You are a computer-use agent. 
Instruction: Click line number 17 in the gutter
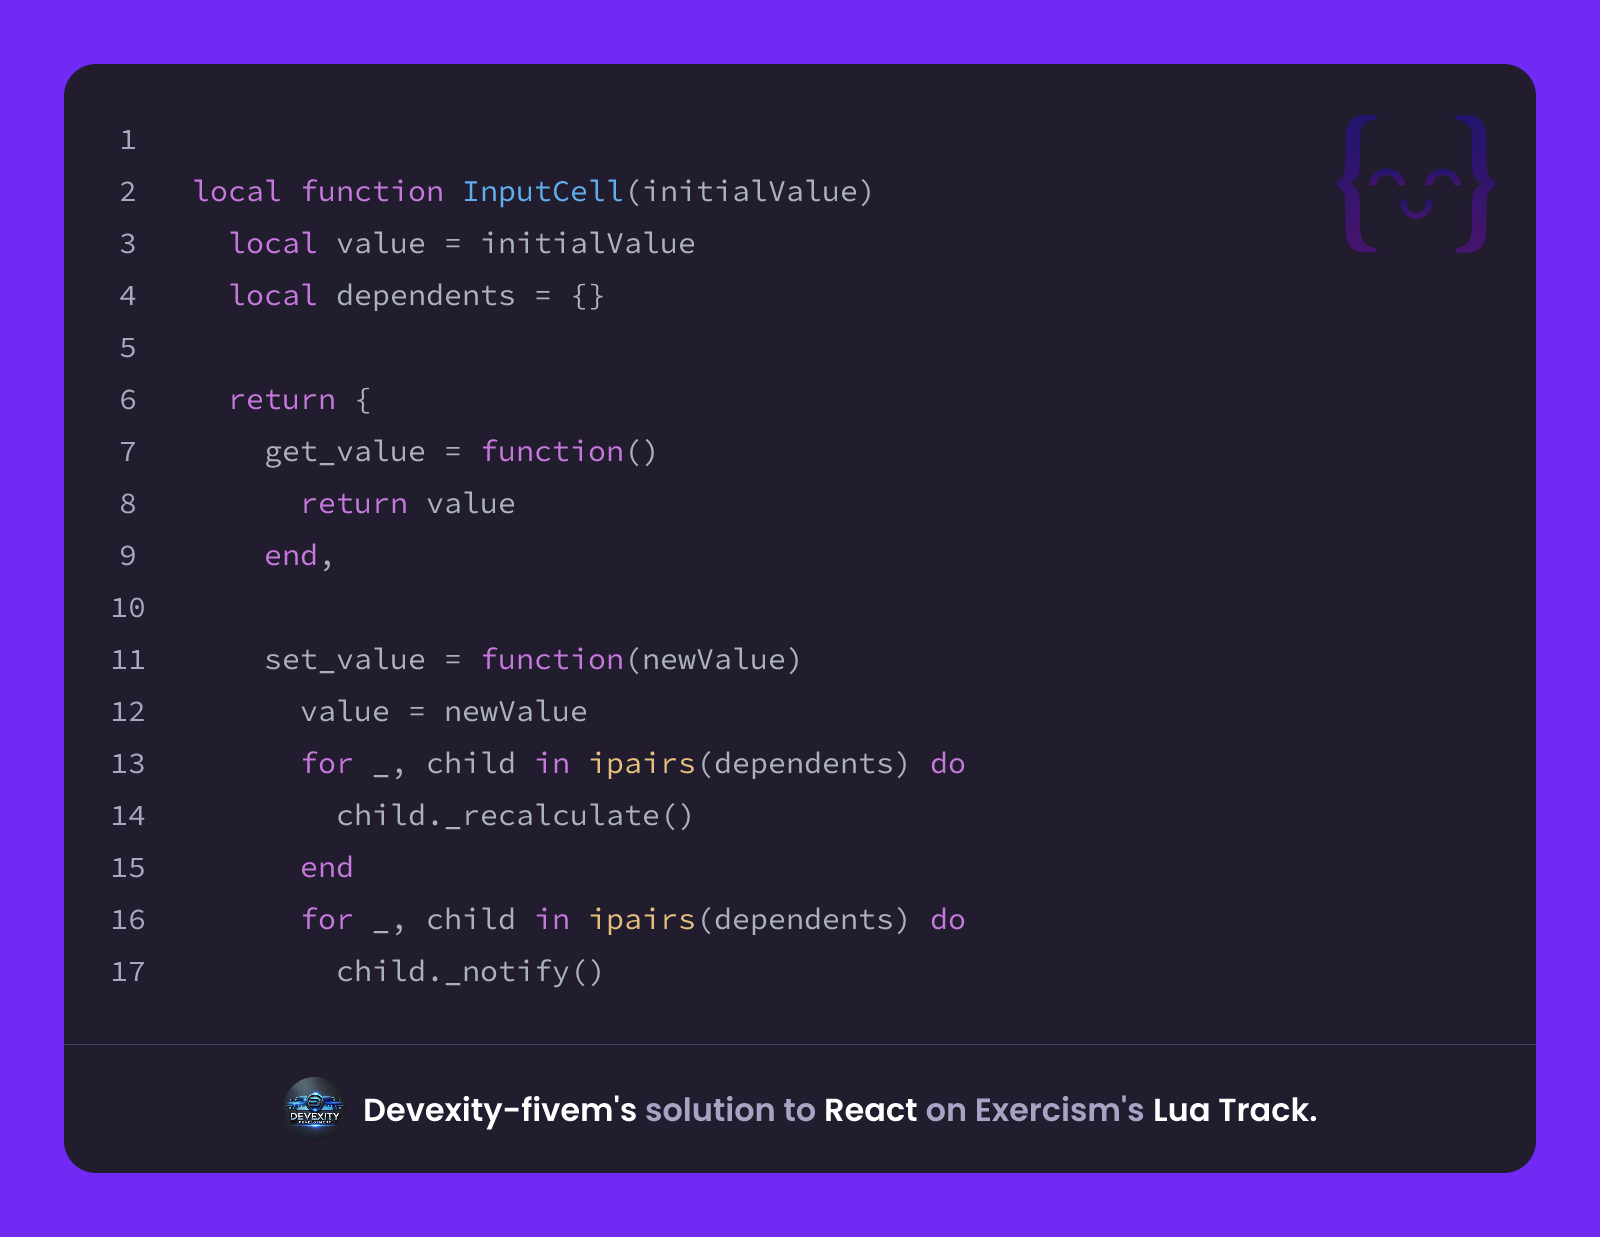point(128,971)
